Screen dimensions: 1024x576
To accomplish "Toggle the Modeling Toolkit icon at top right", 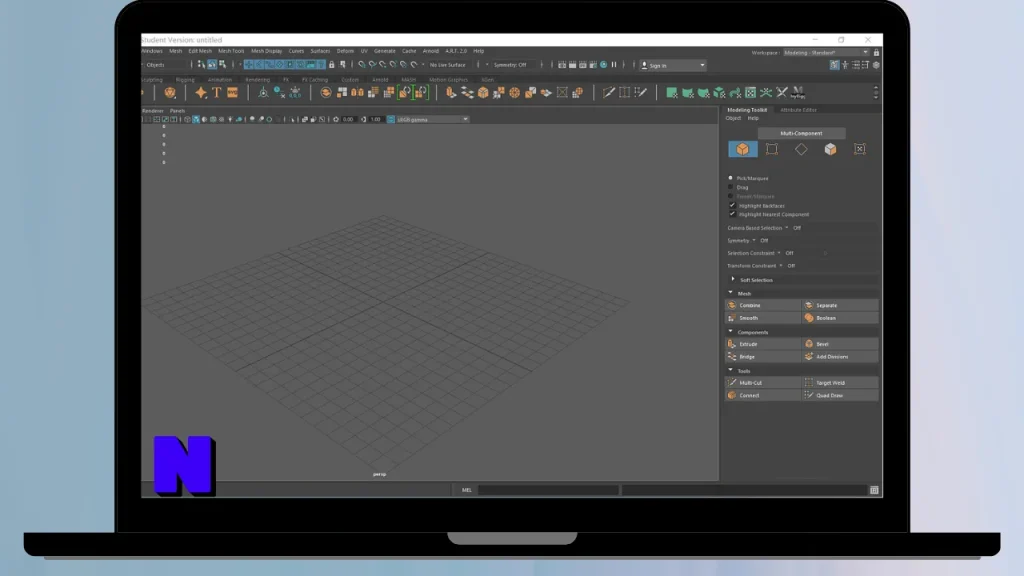I will coord(835,65).
